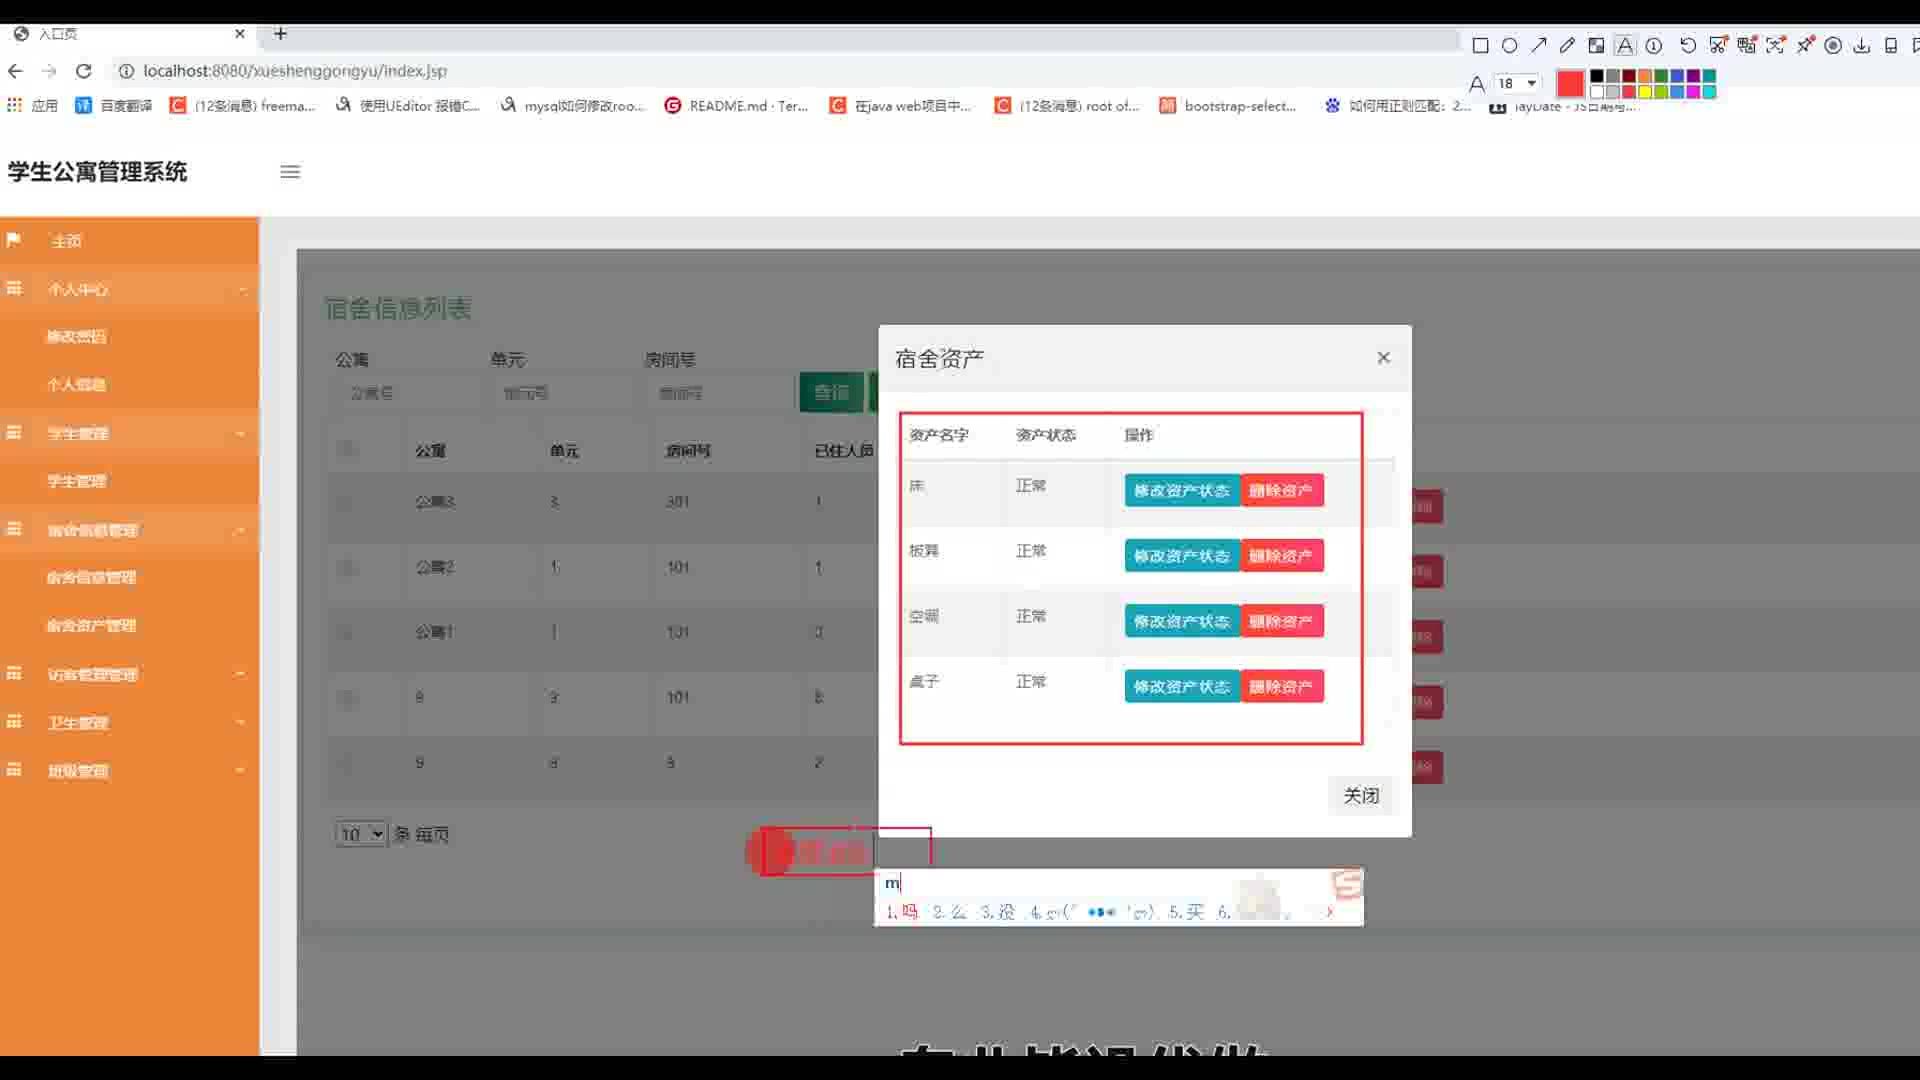Open the 10 per page dropdown
Screen dimensions: 1920x1080
click(x=361, y=834)
